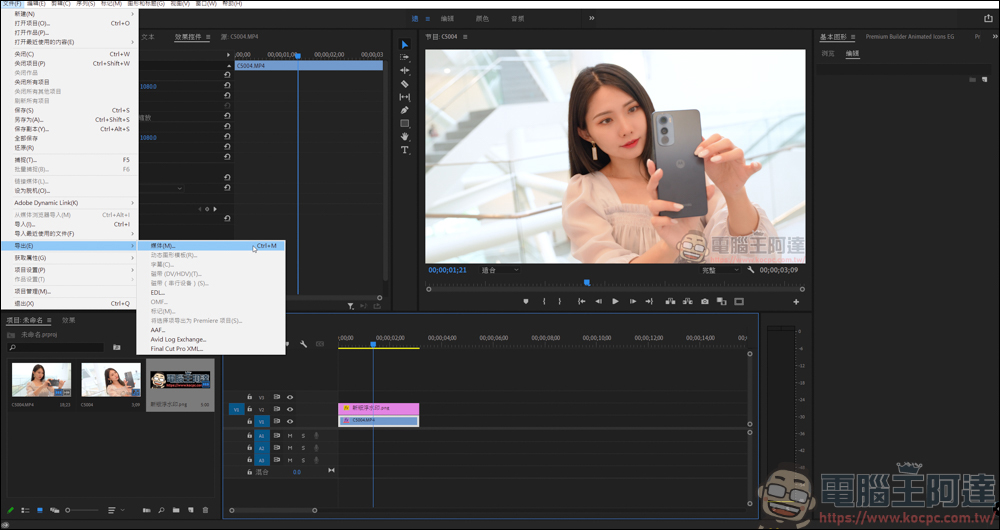
Task: Step forward one frame
Action: coord(633,302)
